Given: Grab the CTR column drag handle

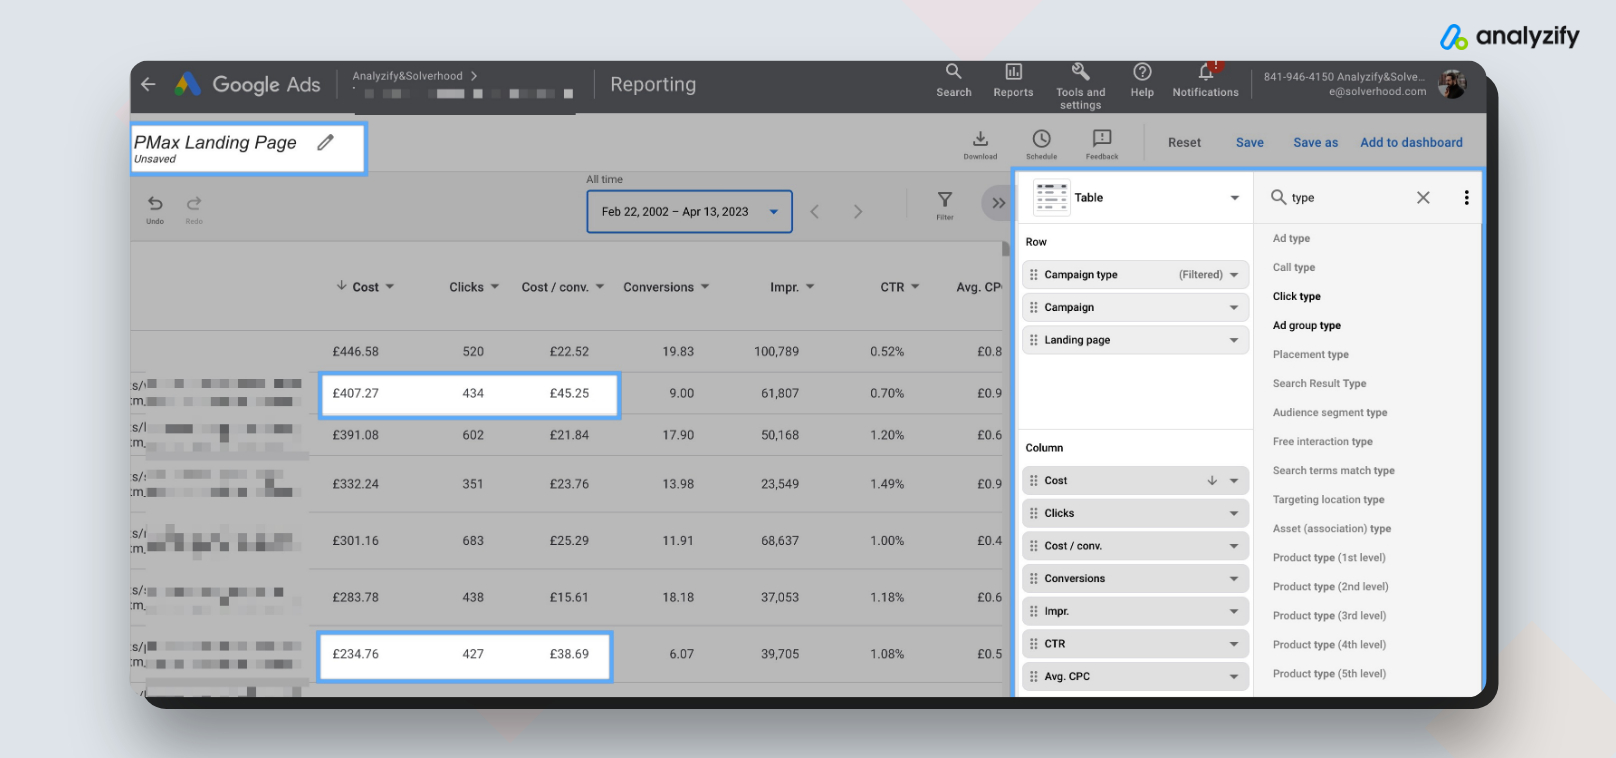Looking at the screenshot, I should point(1033,644).
